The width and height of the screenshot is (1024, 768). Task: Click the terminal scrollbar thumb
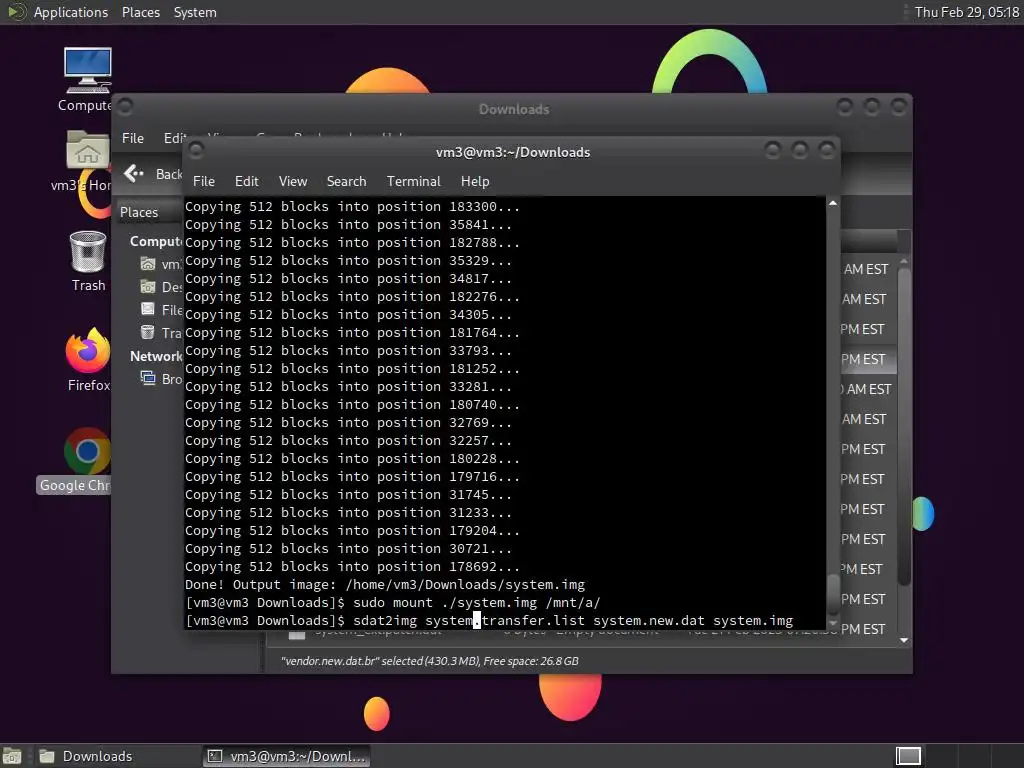(x=833, y=595)
